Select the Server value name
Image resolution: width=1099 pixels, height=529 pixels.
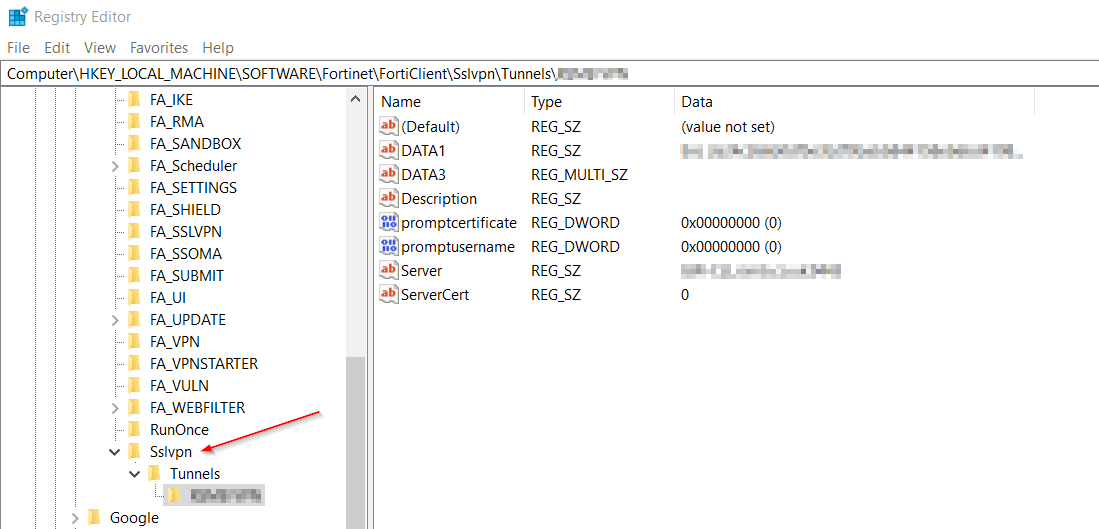click(x=421, y=270)
